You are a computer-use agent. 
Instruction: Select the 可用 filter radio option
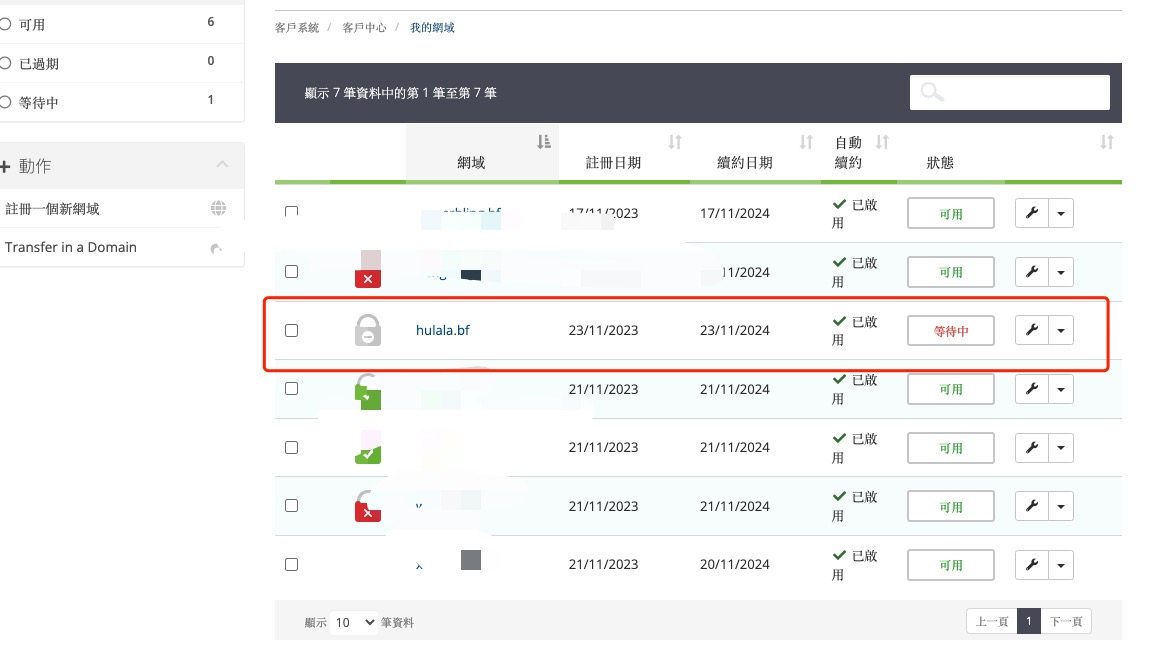coord(5,24)
